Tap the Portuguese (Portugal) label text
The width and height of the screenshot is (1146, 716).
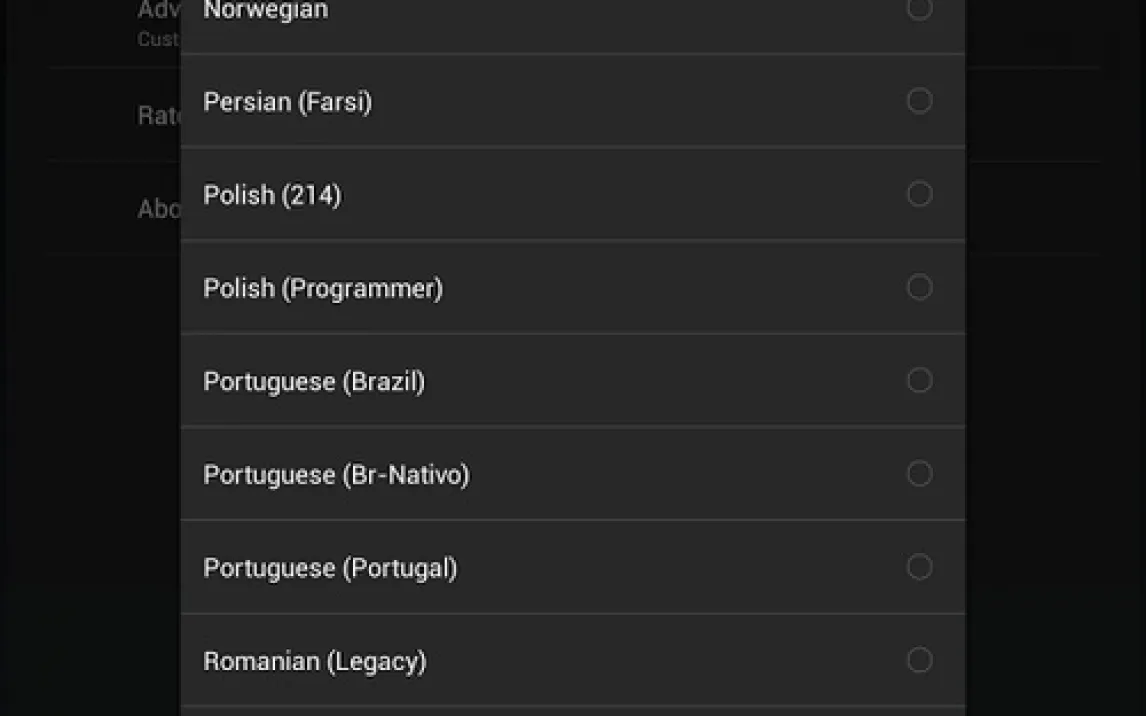pos(330,568)
